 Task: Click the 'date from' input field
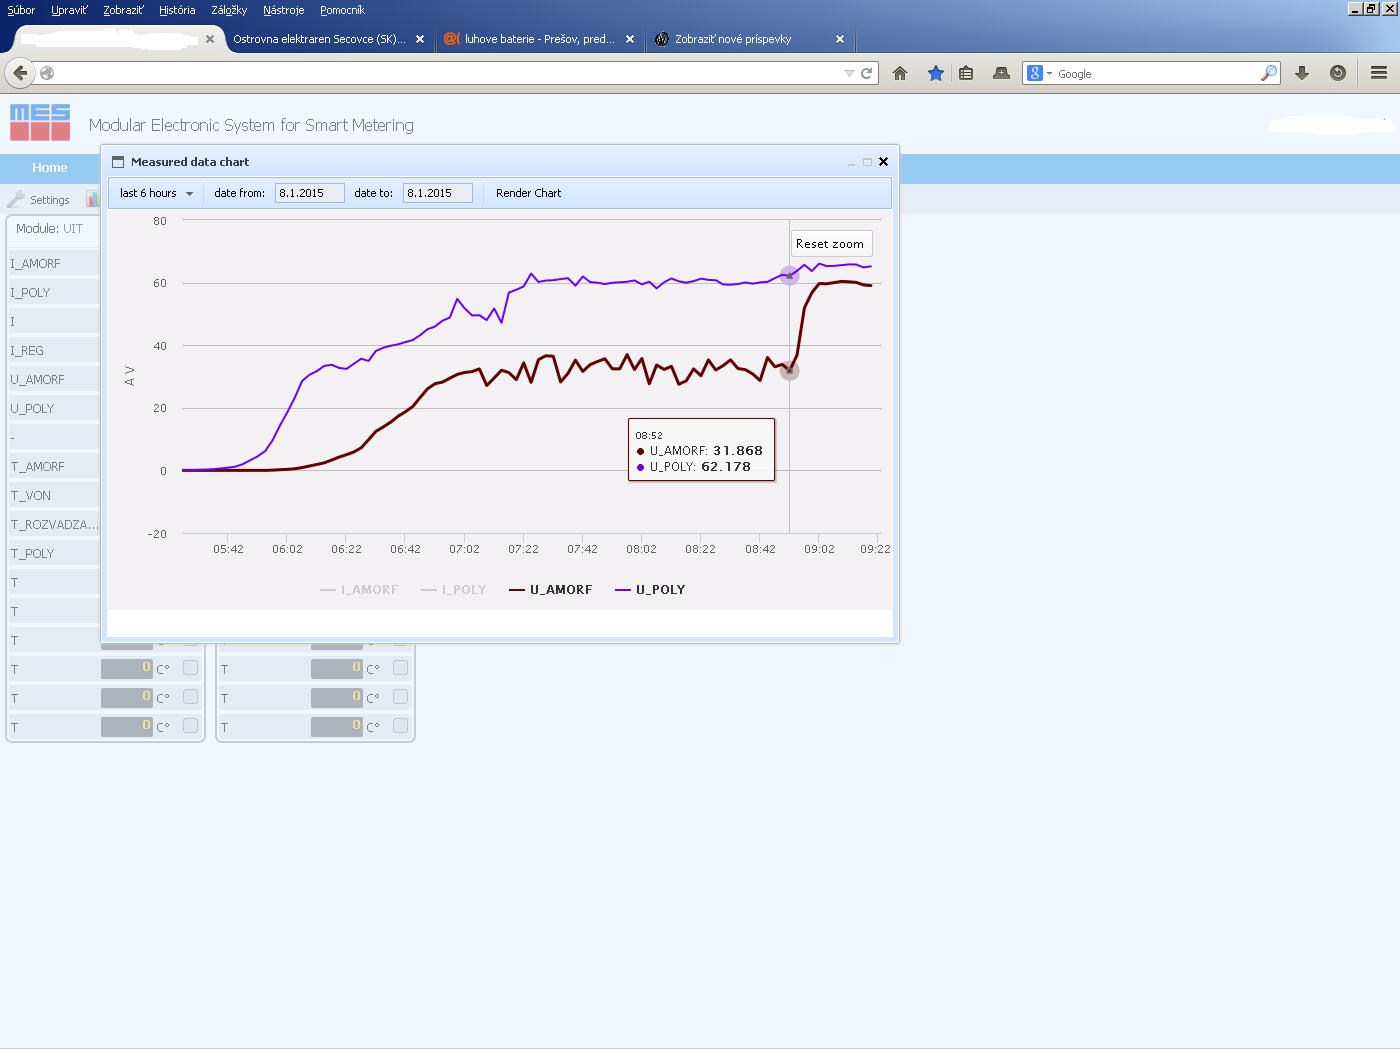[x=310, y=193]
